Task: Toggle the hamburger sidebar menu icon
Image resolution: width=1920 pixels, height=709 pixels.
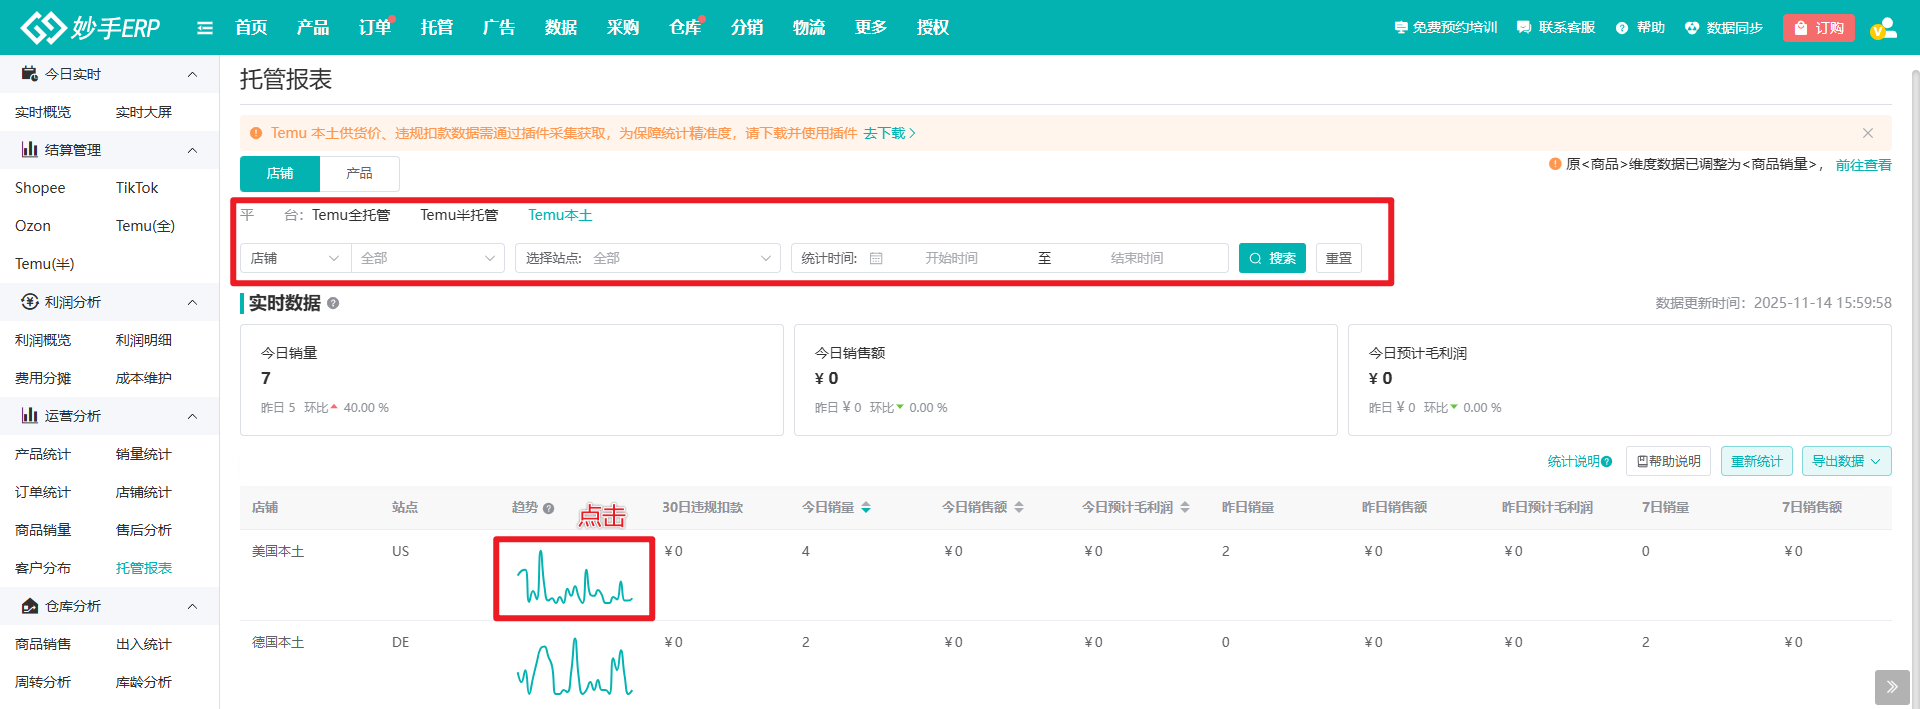Action: tap(205, 28)
